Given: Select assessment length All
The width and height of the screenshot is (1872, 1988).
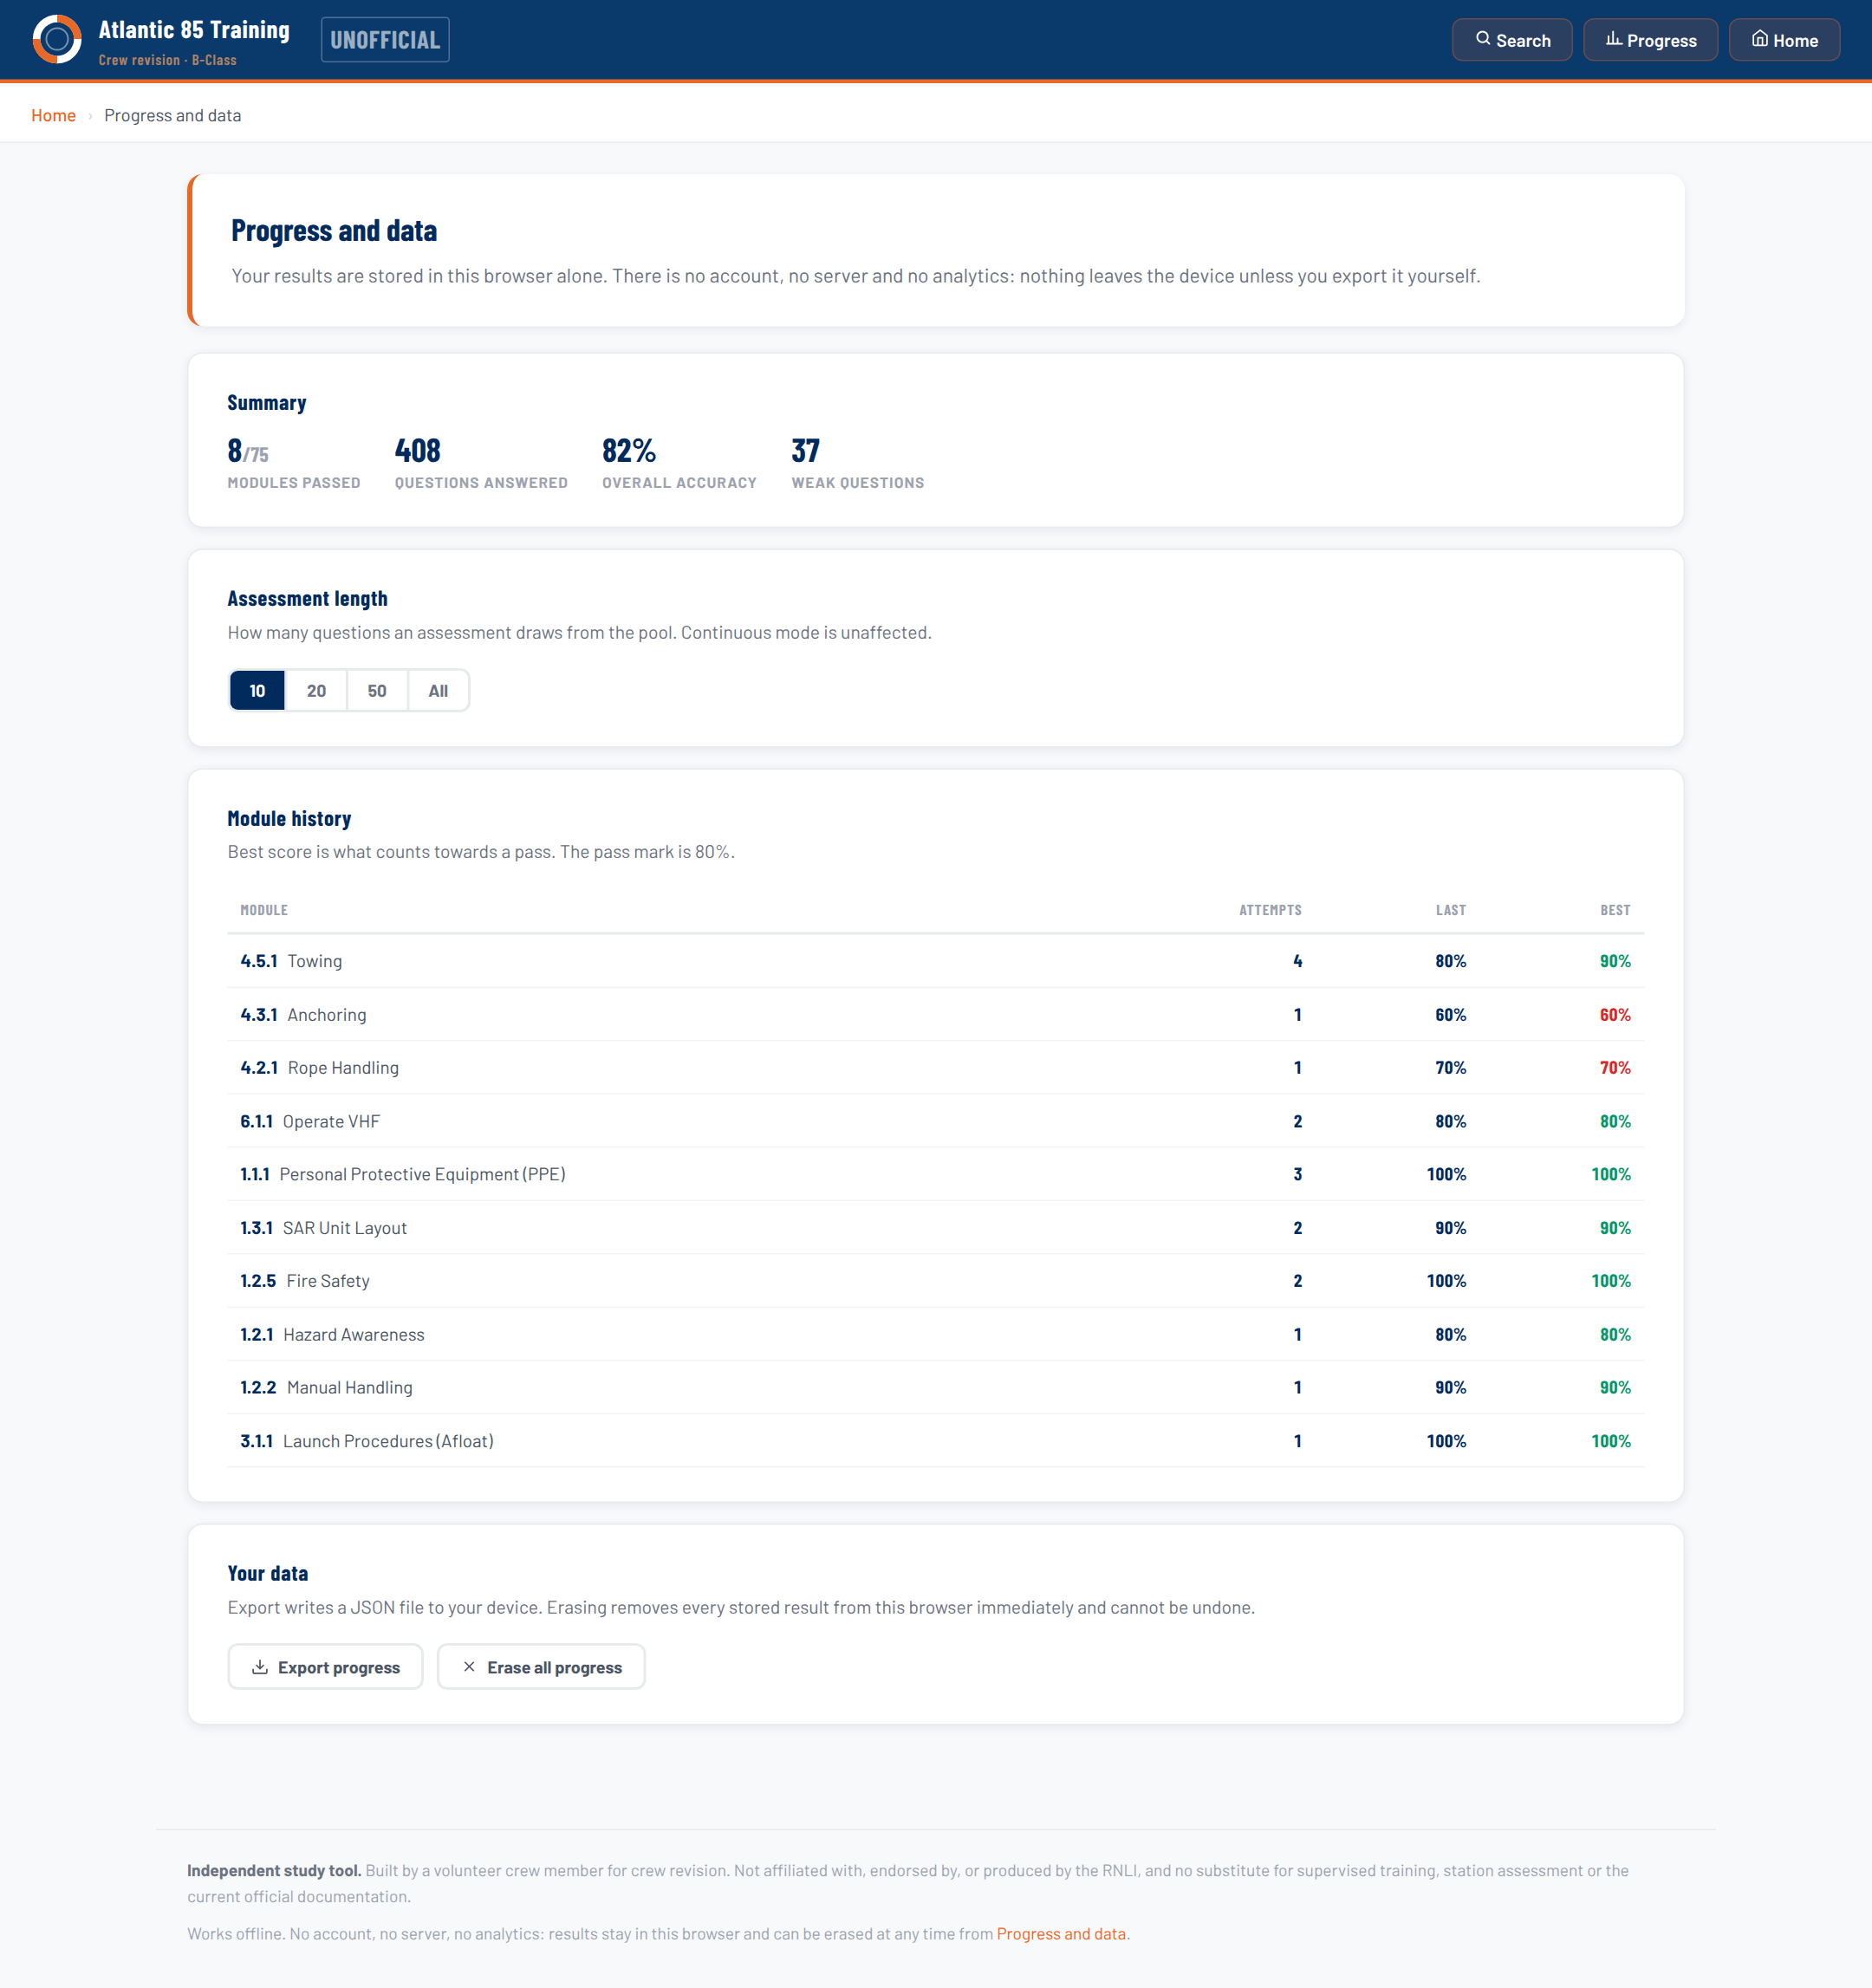Looking at the screenshot, I should (438, 691).
